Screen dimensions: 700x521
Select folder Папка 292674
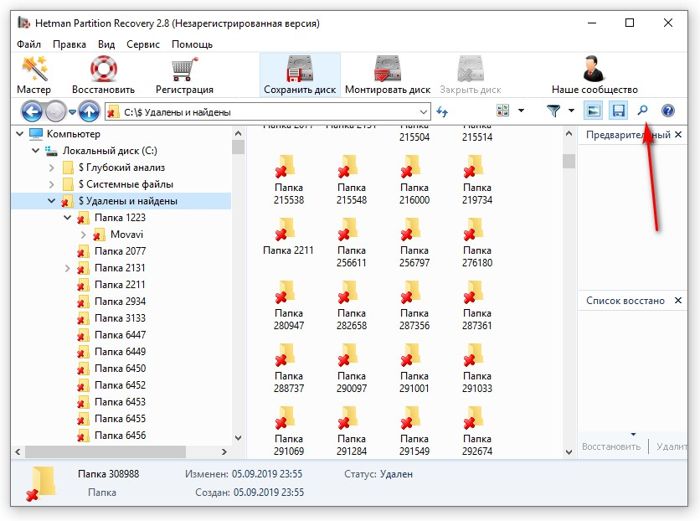(x=477, y=431)
